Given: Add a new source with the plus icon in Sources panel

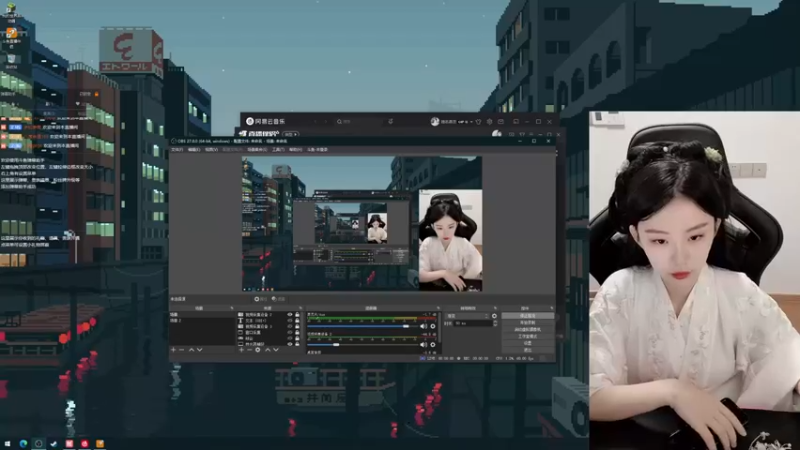Looking at the screenshot, I should click(x=241, y=349).
